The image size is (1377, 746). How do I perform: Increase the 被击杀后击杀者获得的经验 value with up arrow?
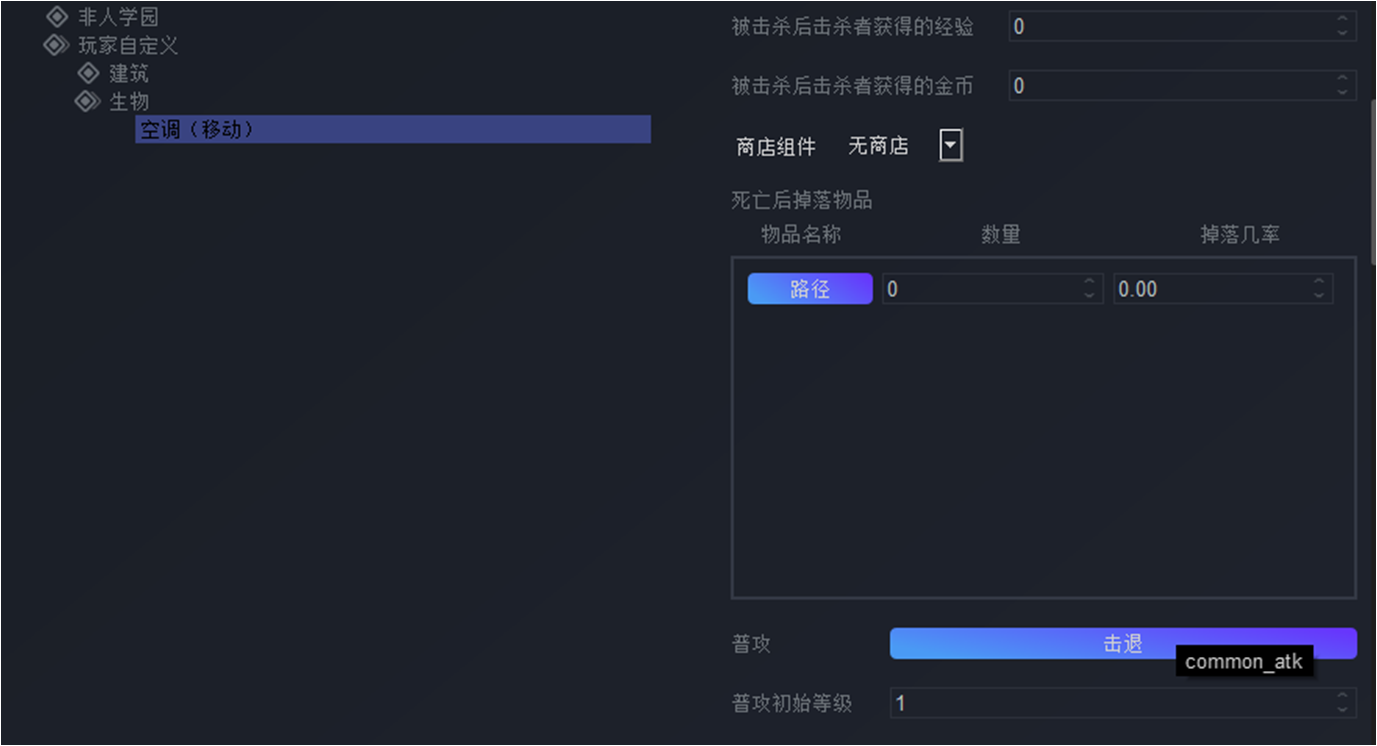pos(1343,20)
